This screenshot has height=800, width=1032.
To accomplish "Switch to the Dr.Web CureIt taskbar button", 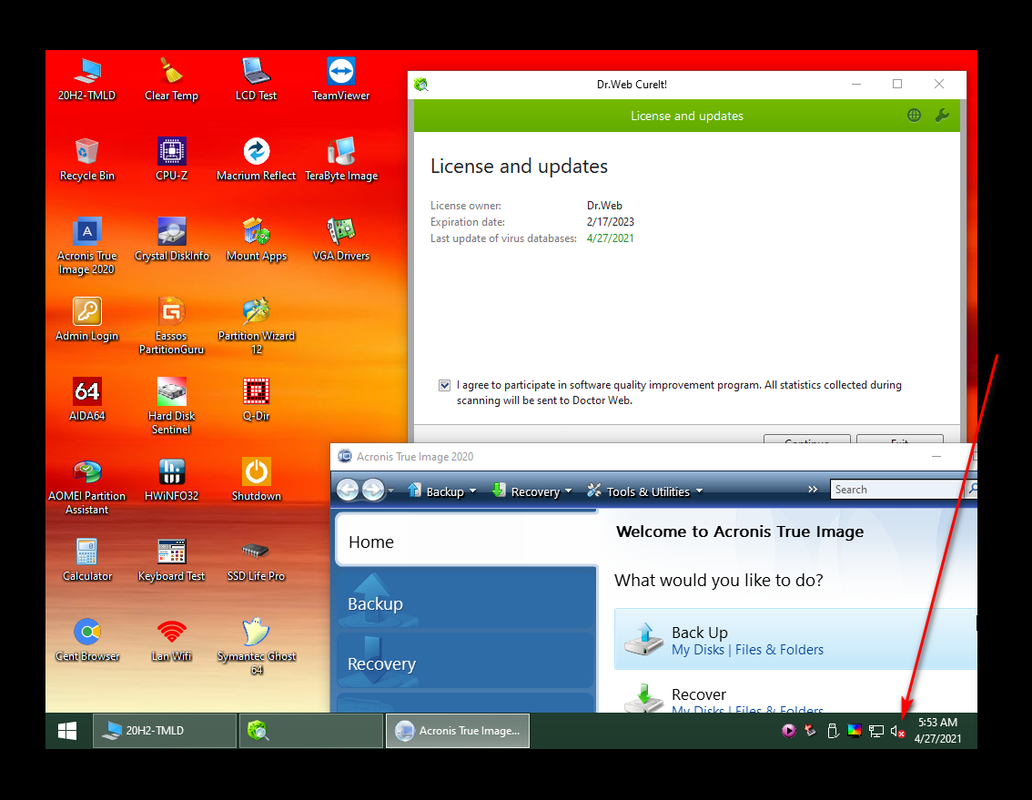I will point(311,731).
